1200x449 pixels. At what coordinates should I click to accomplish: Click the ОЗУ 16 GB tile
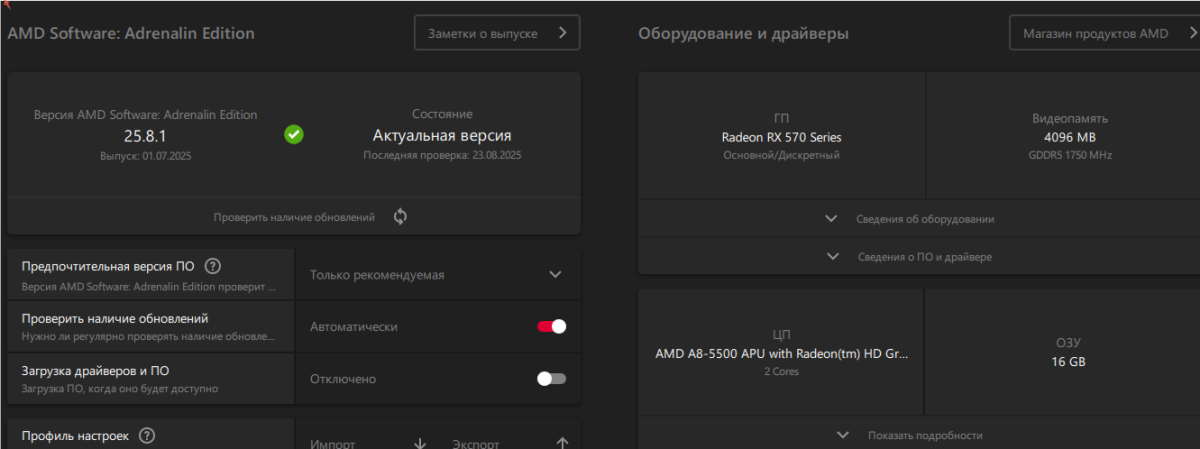click(1068, 352)
